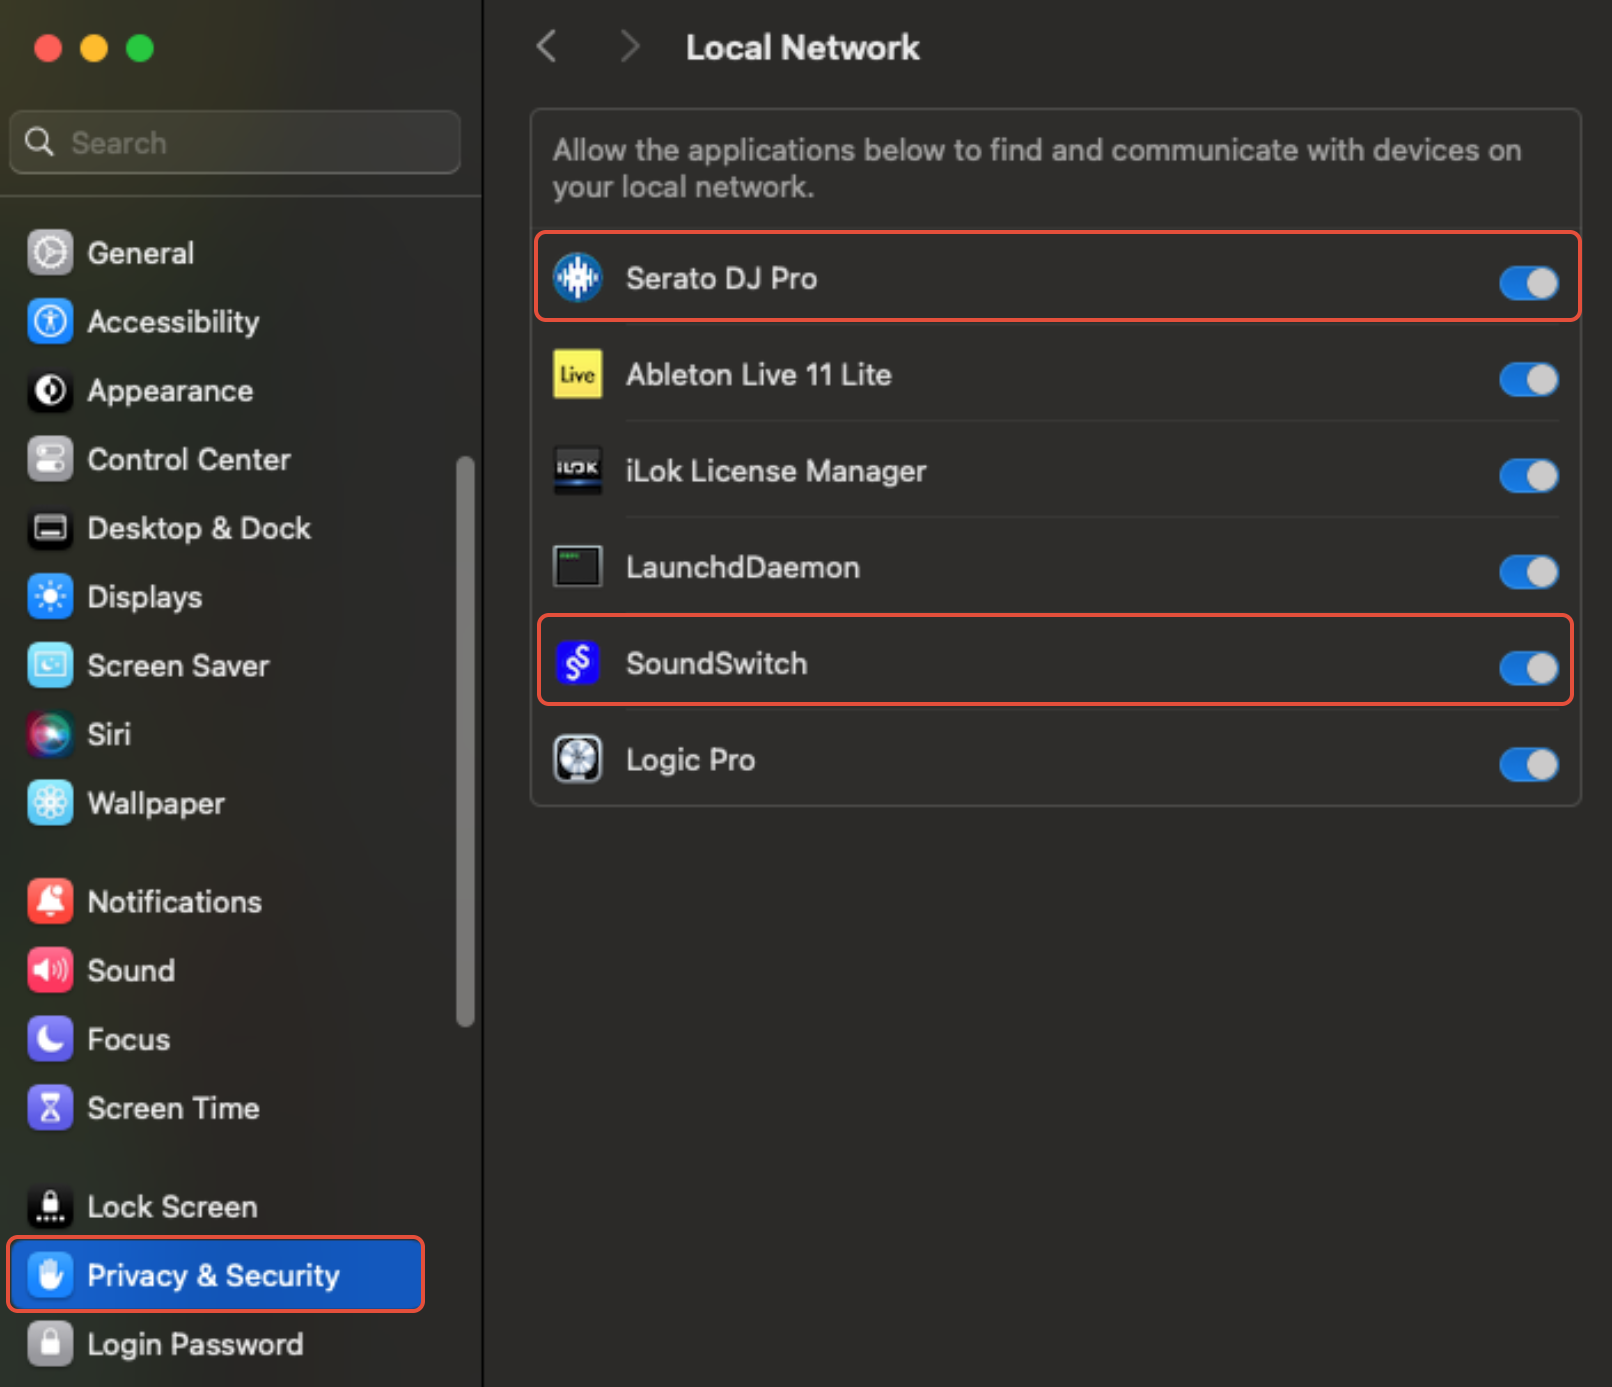This screenshot has width=1612, height=1387.
Task: Click the Displays sun icon
Action: point(50,597)
